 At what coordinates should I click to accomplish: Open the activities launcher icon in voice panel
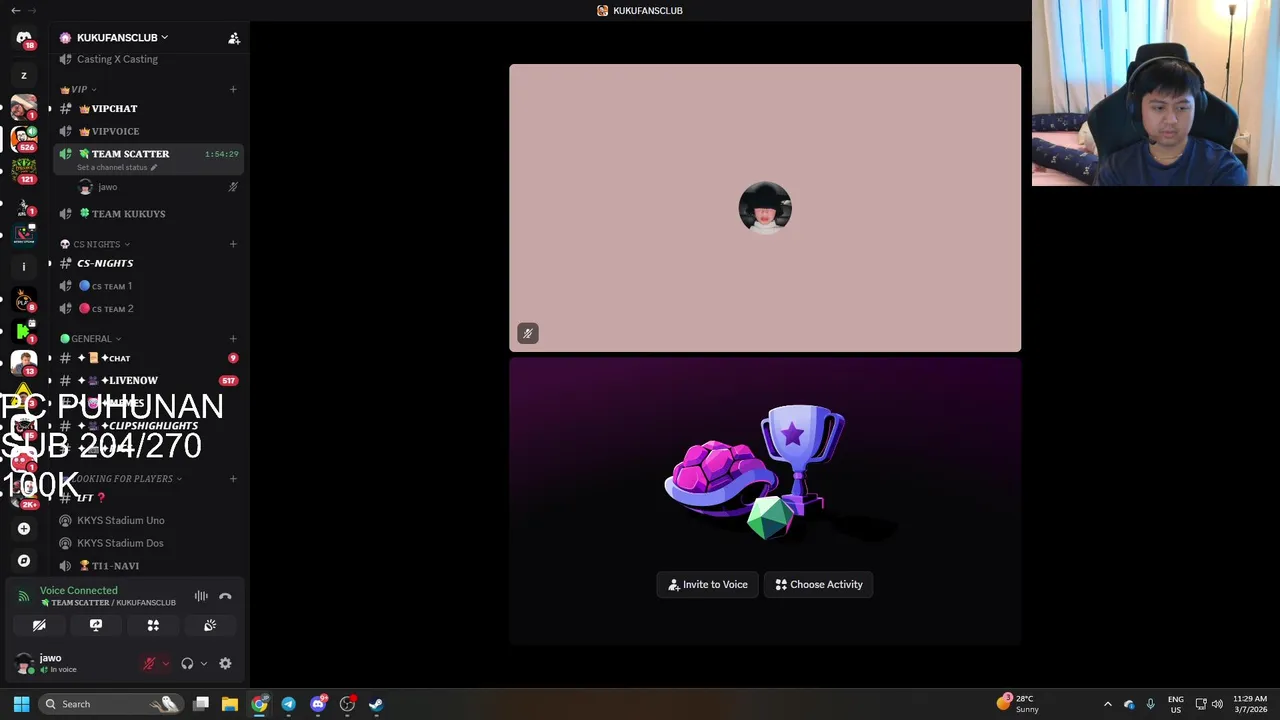pyautogui.click(x=153, y=625)
